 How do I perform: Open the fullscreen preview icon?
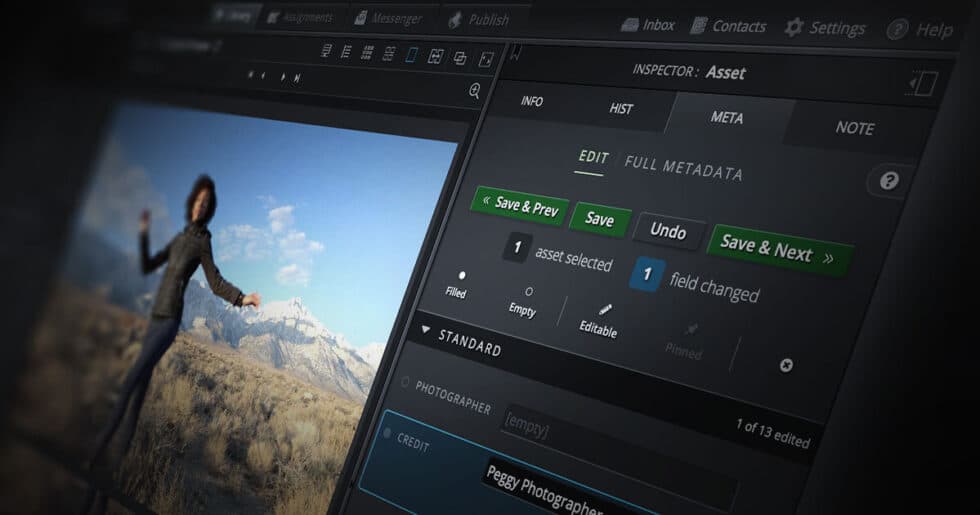486,60
